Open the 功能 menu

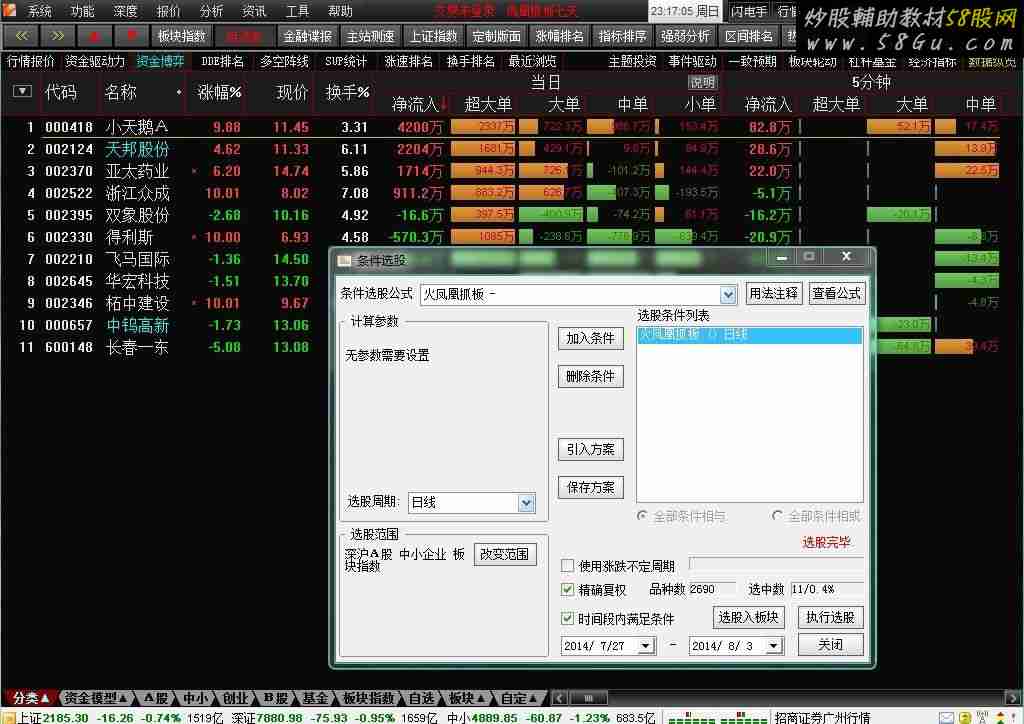(82, 11)
